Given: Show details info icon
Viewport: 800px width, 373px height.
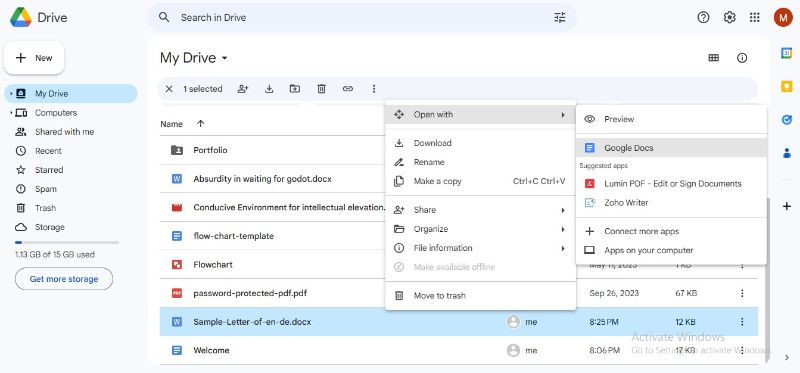Looking at the screenshot, I should [x=742, y=58].
